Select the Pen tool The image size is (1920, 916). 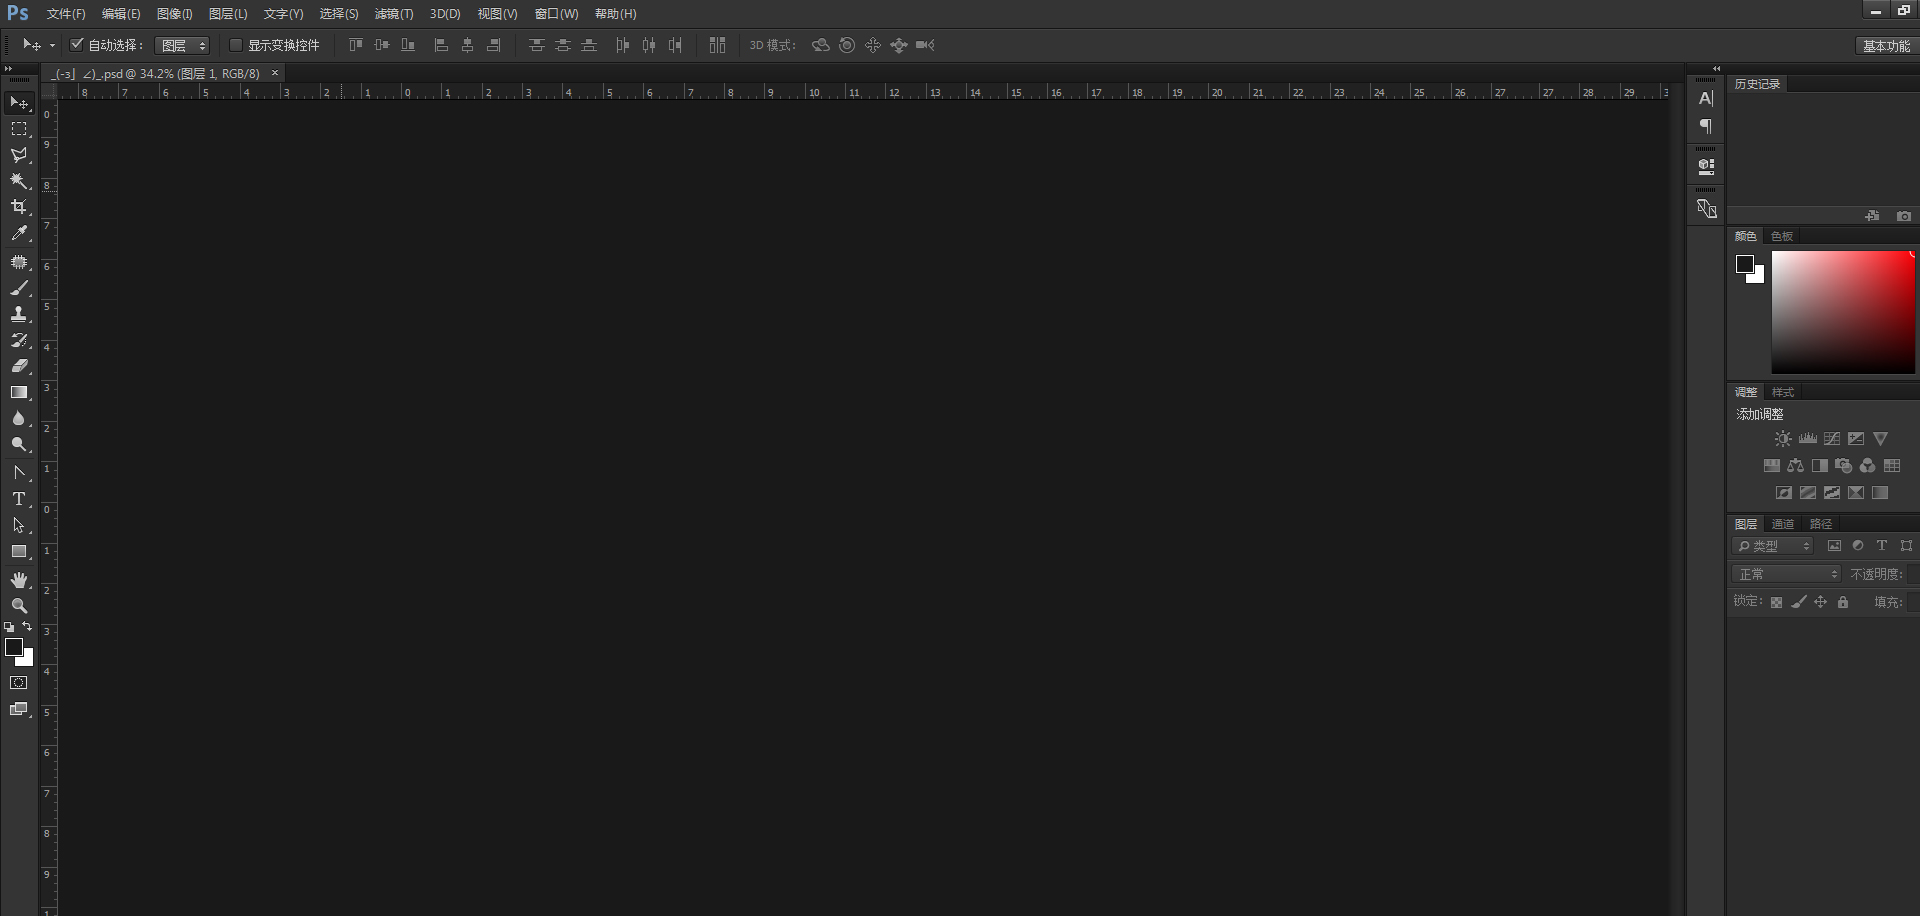tap(19, 472)
